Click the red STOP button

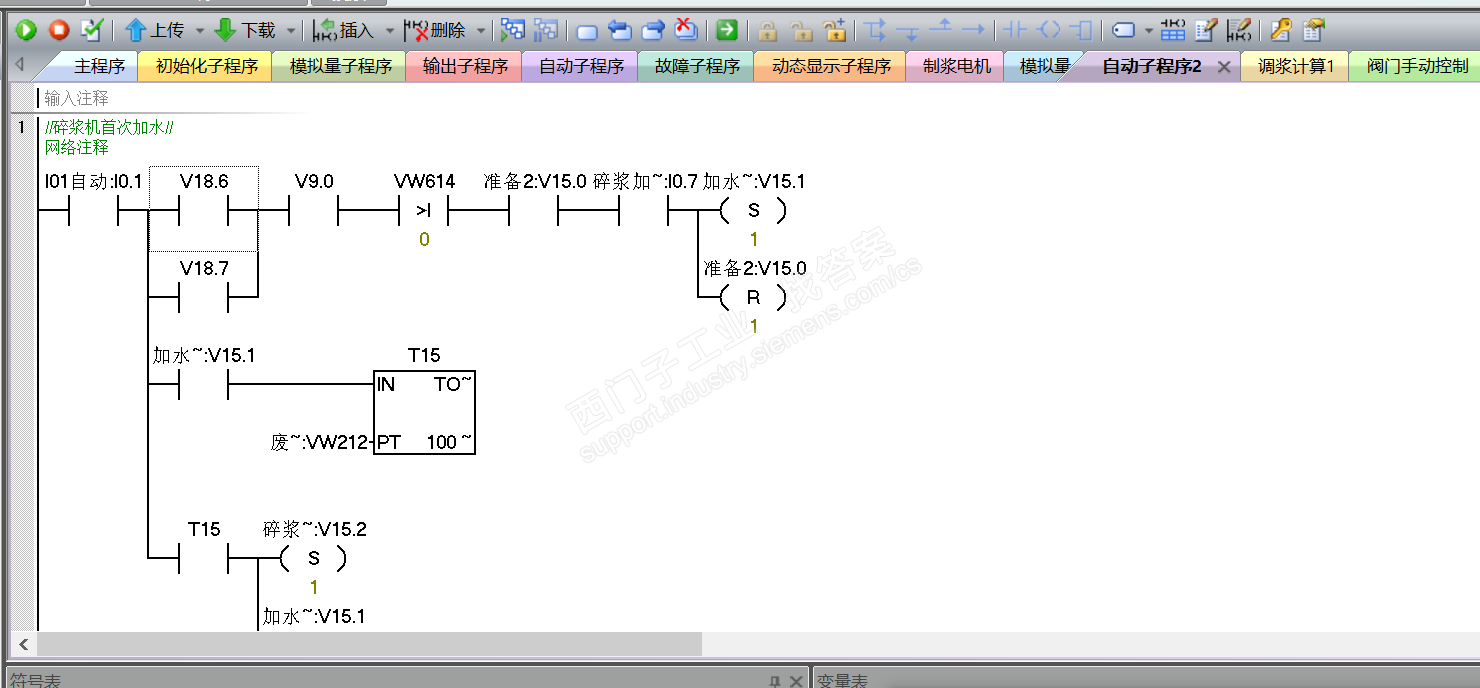click(x=59, y=30)
